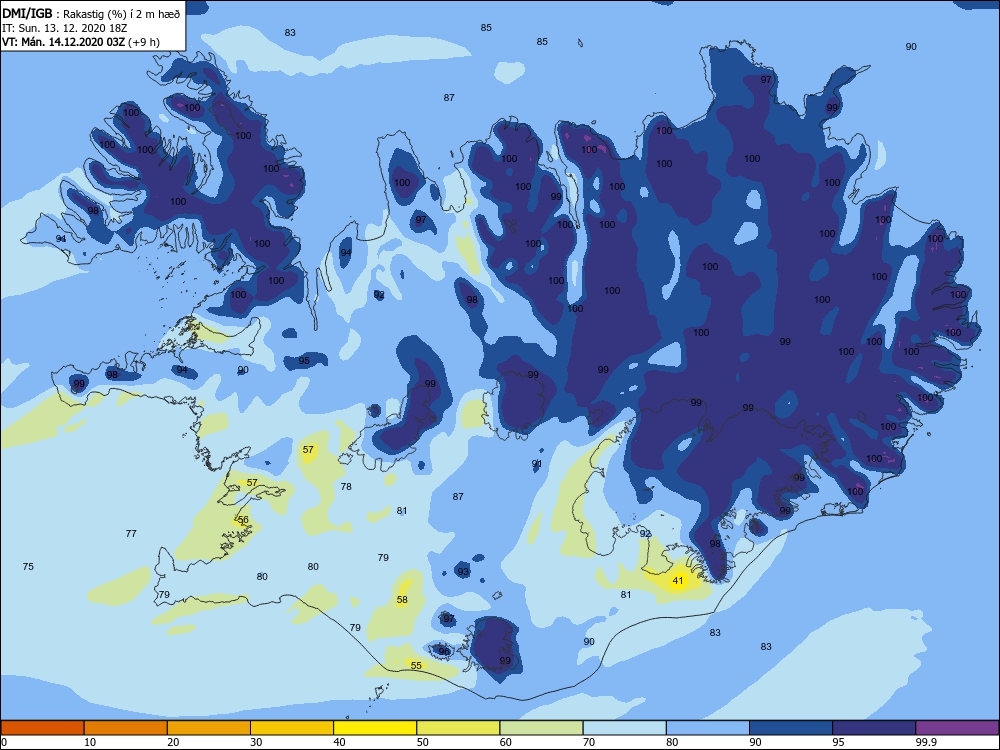Pick the purple above-99.9 legend swatch
This screenshot has width=1000, height=750.
pyautogui.click(x=957, y=728)
